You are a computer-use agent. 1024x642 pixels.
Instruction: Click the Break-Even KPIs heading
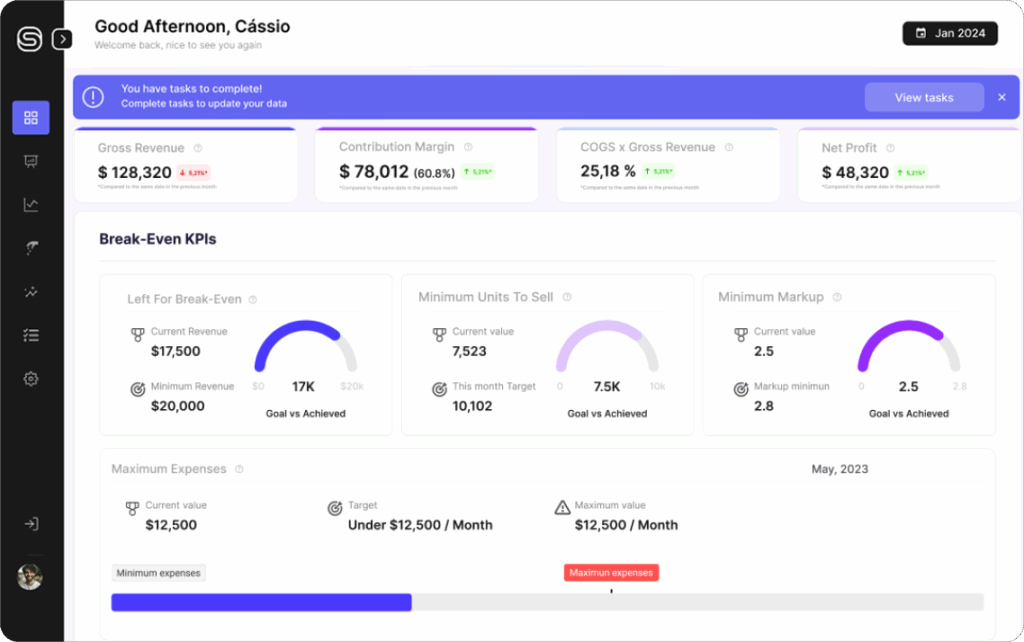coord(157,239)
